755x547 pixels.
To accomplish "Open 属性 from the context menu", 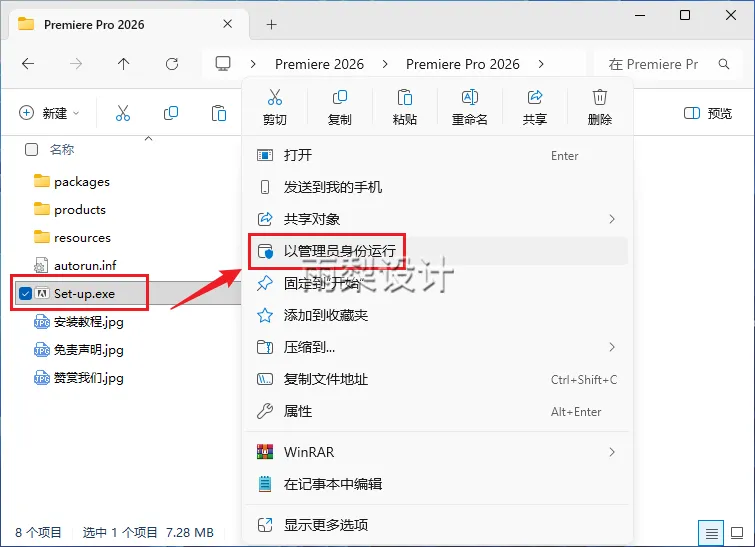I will (x=437, y=411).
